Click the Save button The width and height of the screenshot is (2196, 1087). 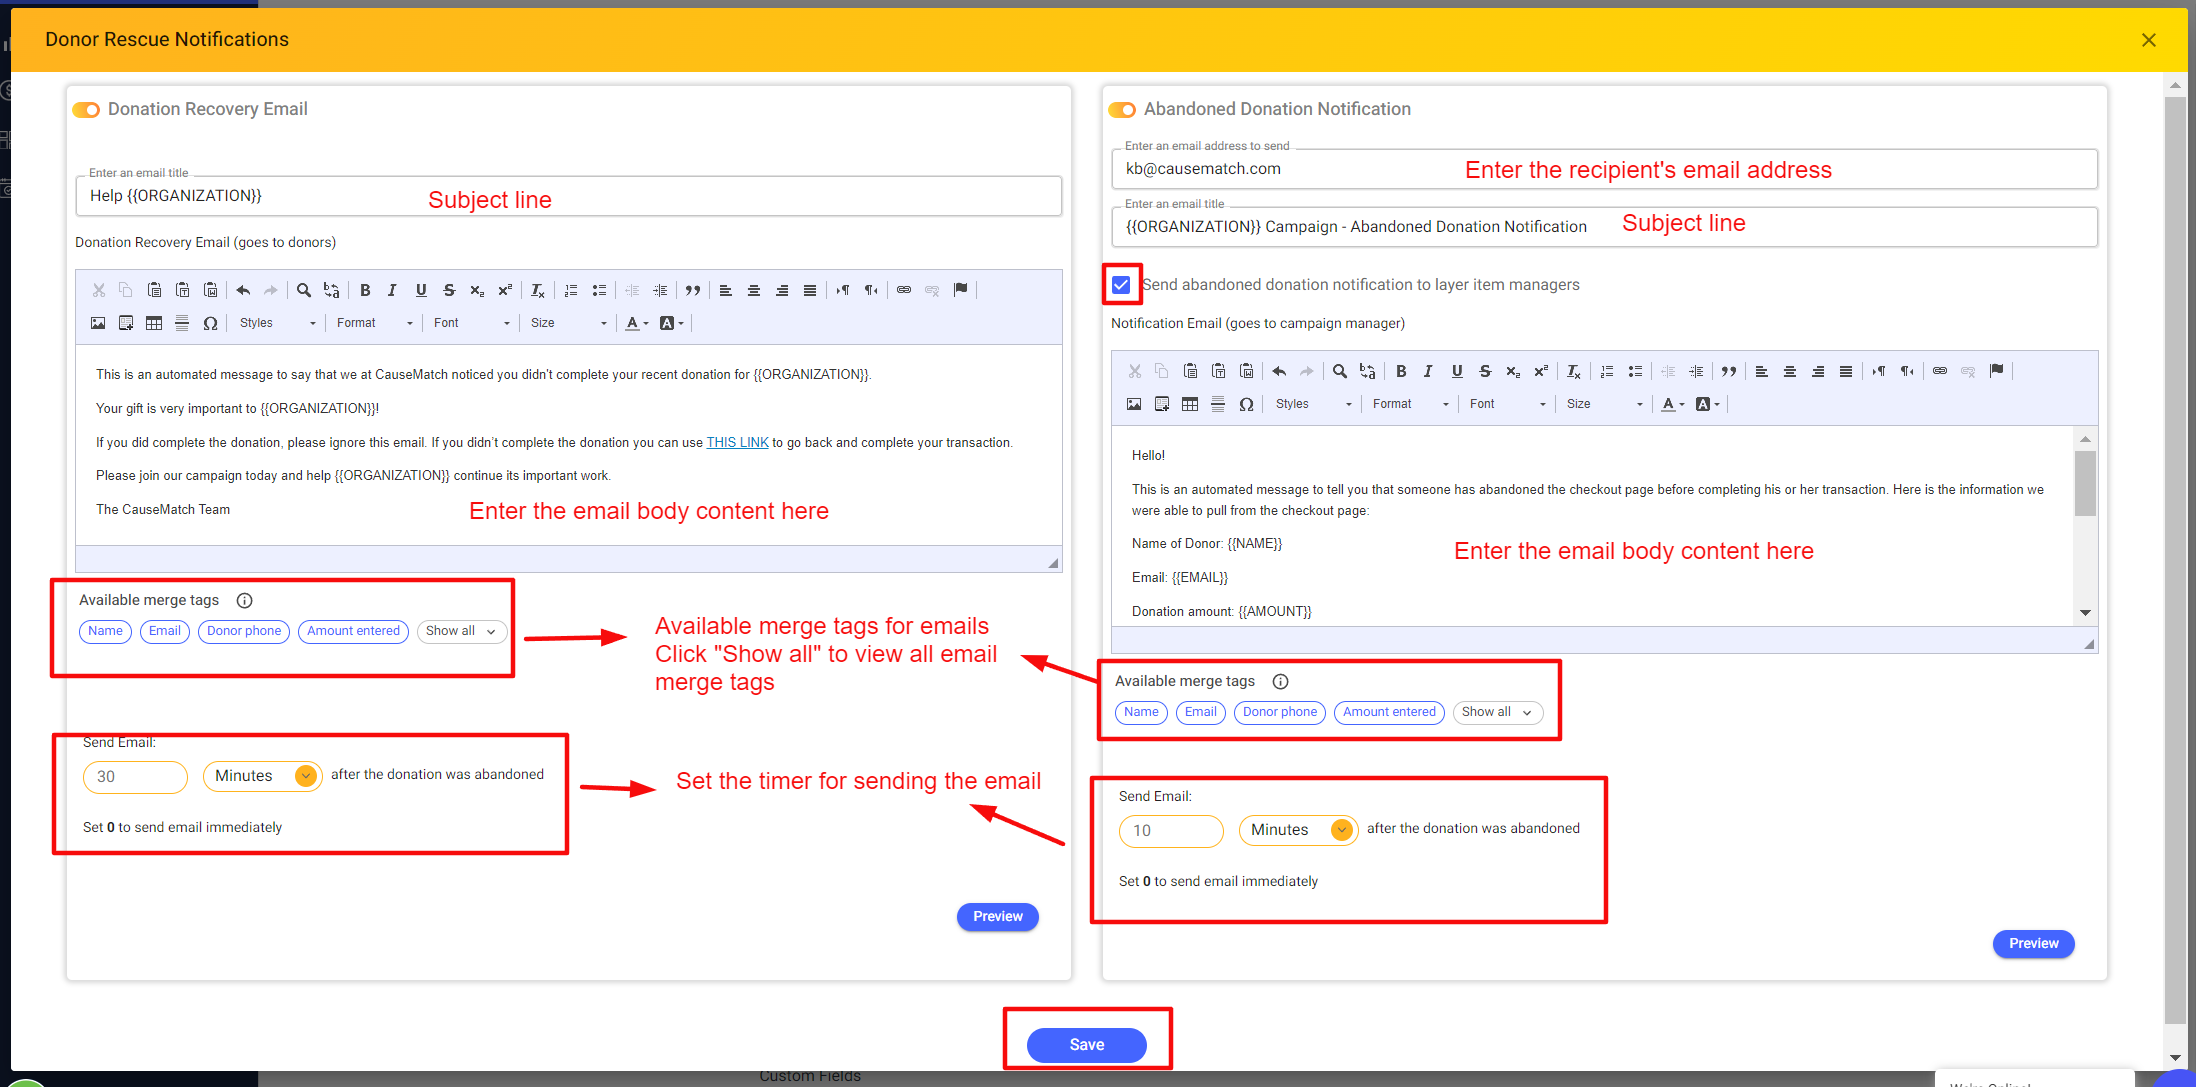[x=1086, y=1044]
